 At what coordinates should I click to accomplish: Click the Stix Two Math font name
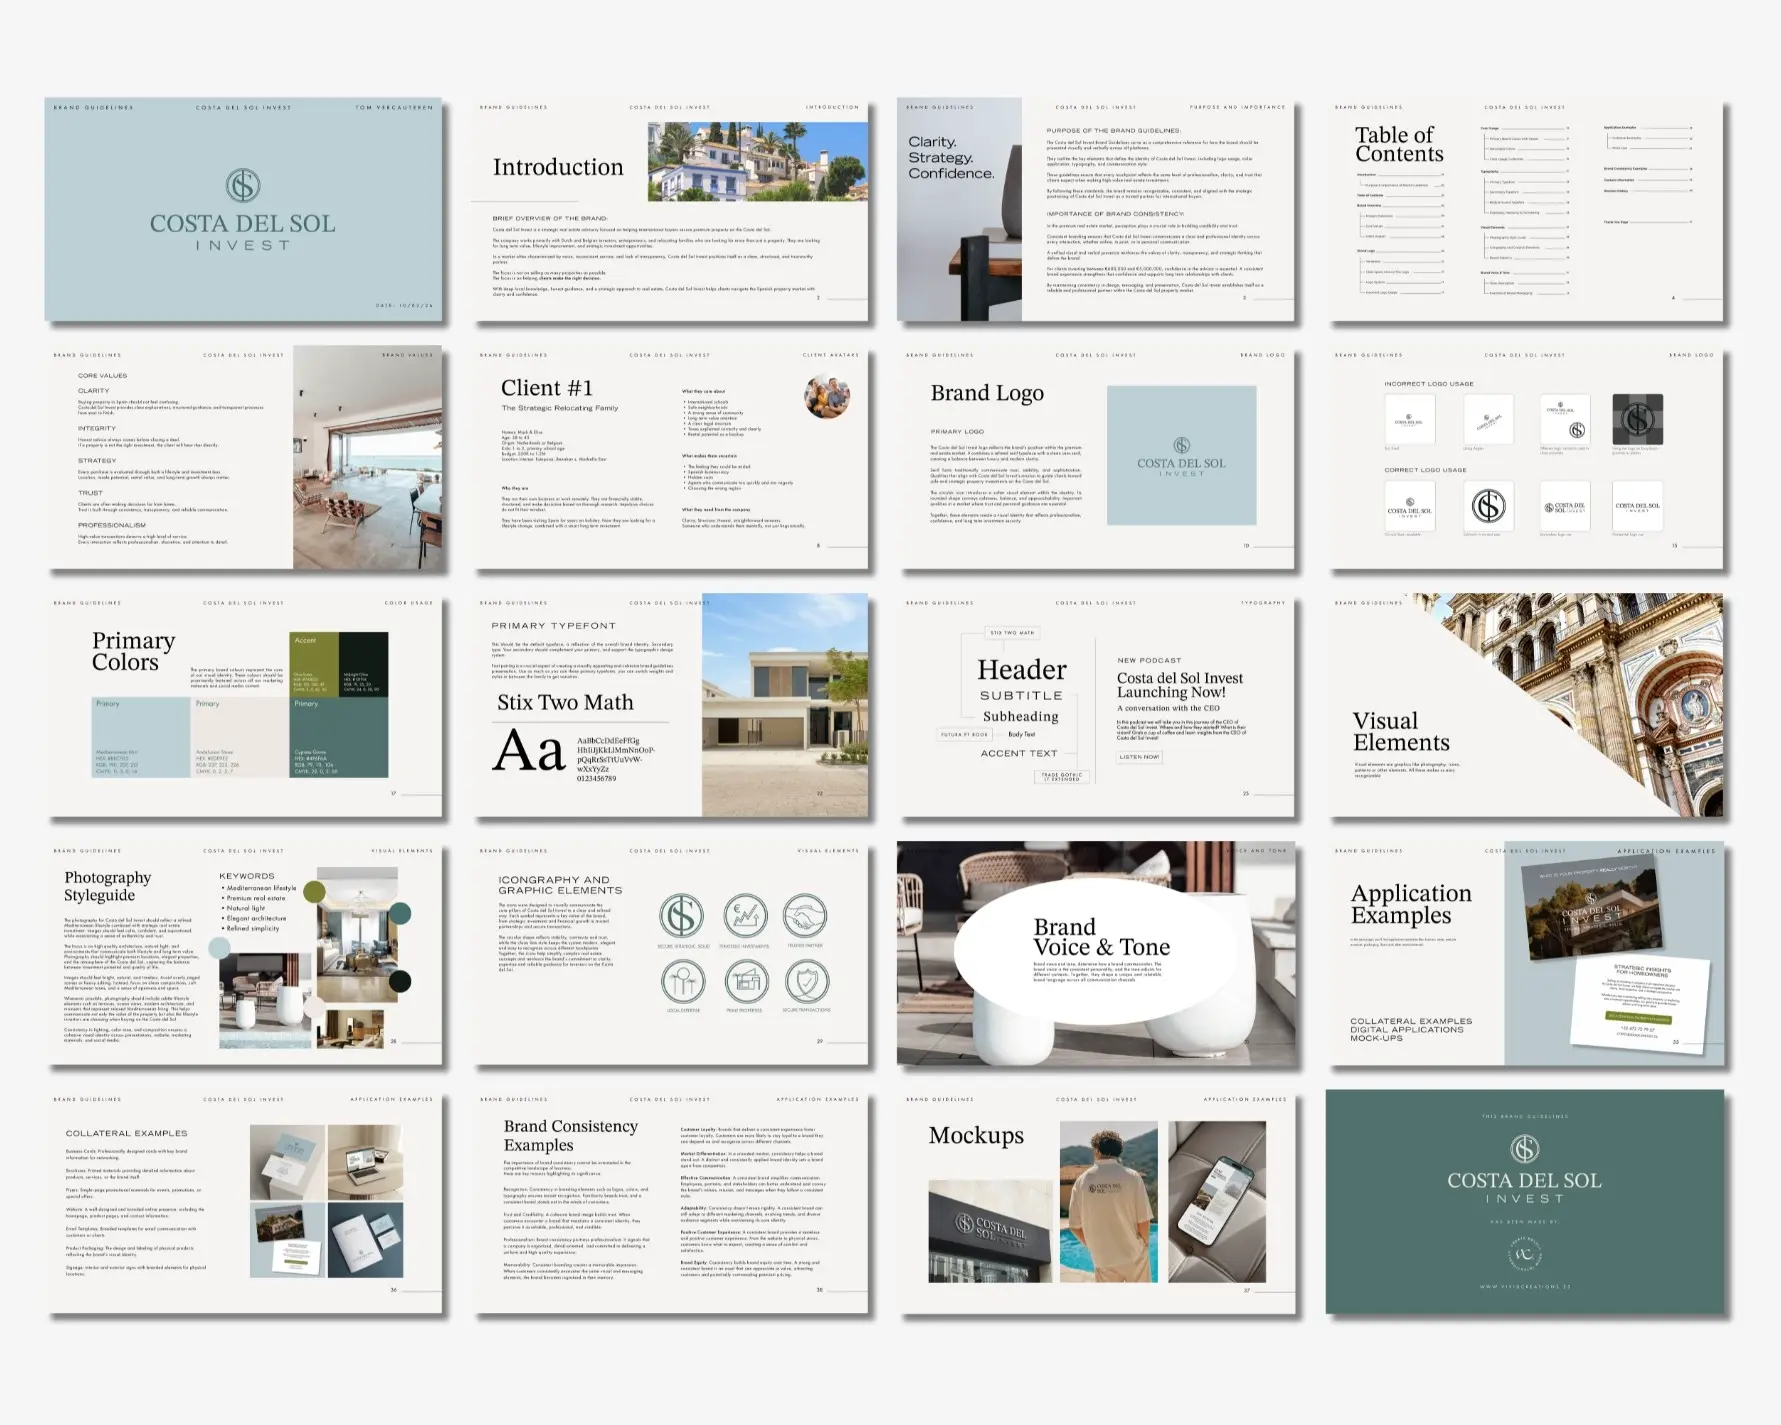click(x=565, y=702)
